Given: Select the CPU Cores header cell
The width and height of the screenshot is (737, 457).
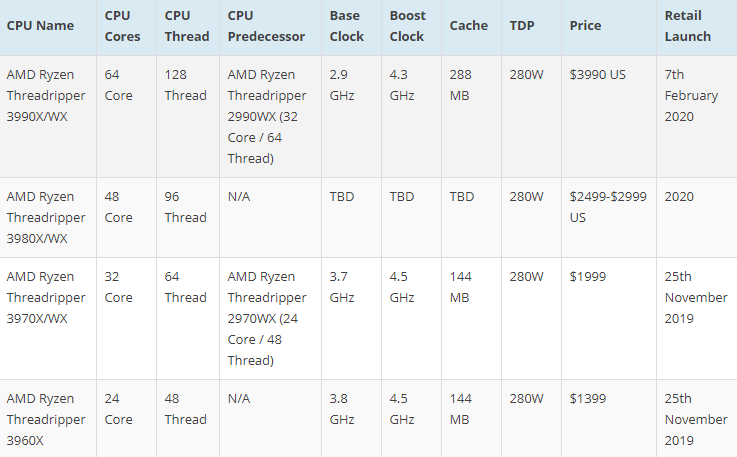Looking at the screenshot, I should 126,27.
